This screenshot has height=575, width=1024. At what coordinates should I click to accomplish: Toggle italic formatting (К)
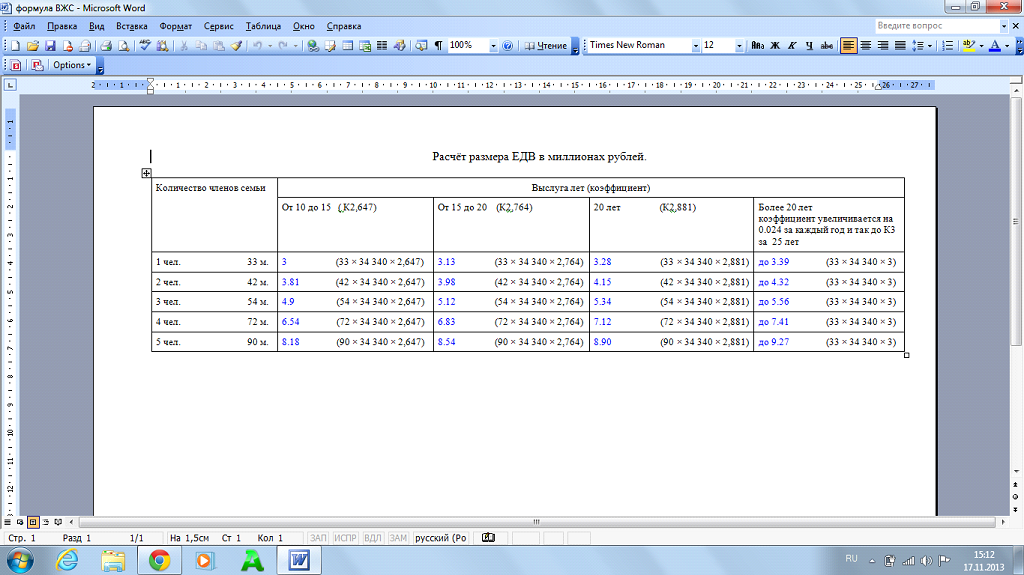[x=793, y=46]
